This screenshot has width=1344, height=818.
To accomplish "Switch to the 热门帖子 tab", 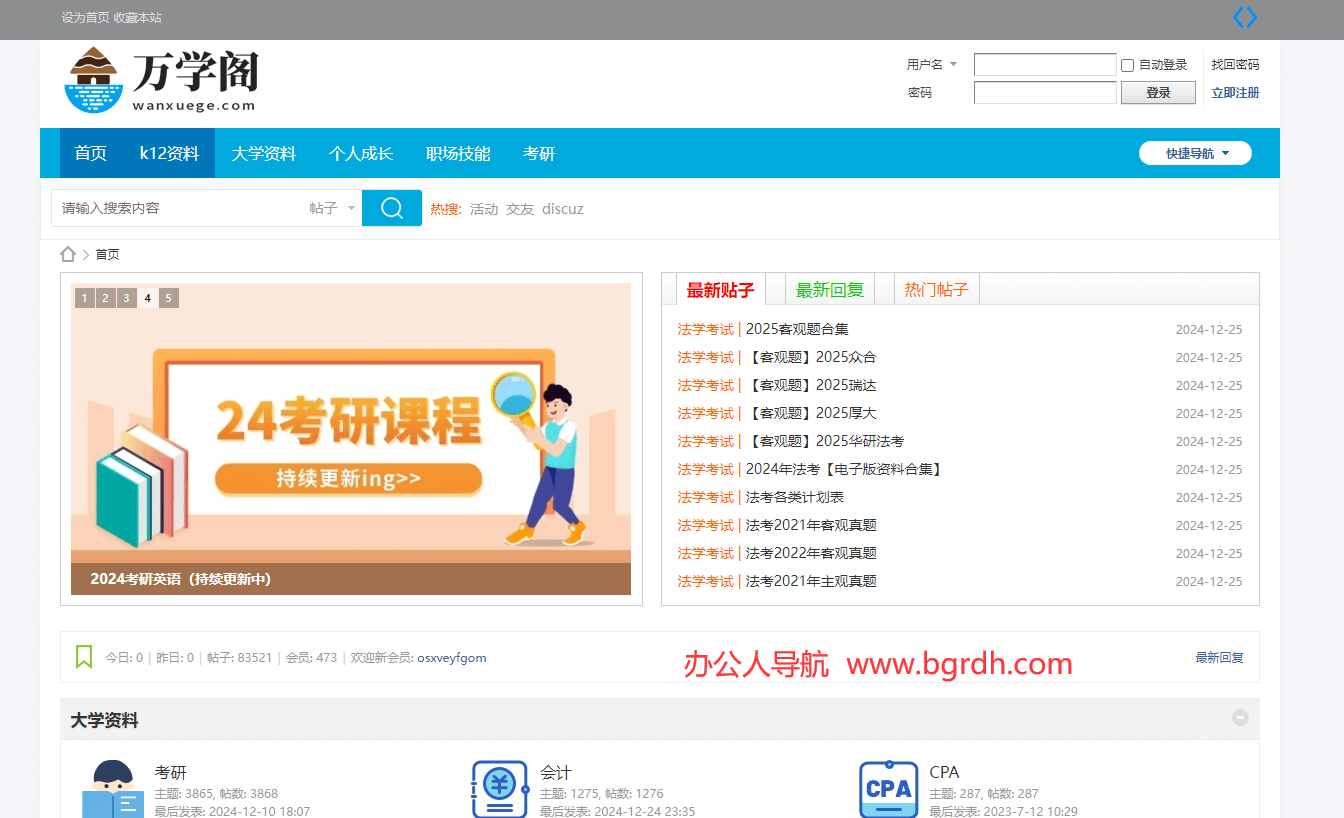I will tap(934, 289).
